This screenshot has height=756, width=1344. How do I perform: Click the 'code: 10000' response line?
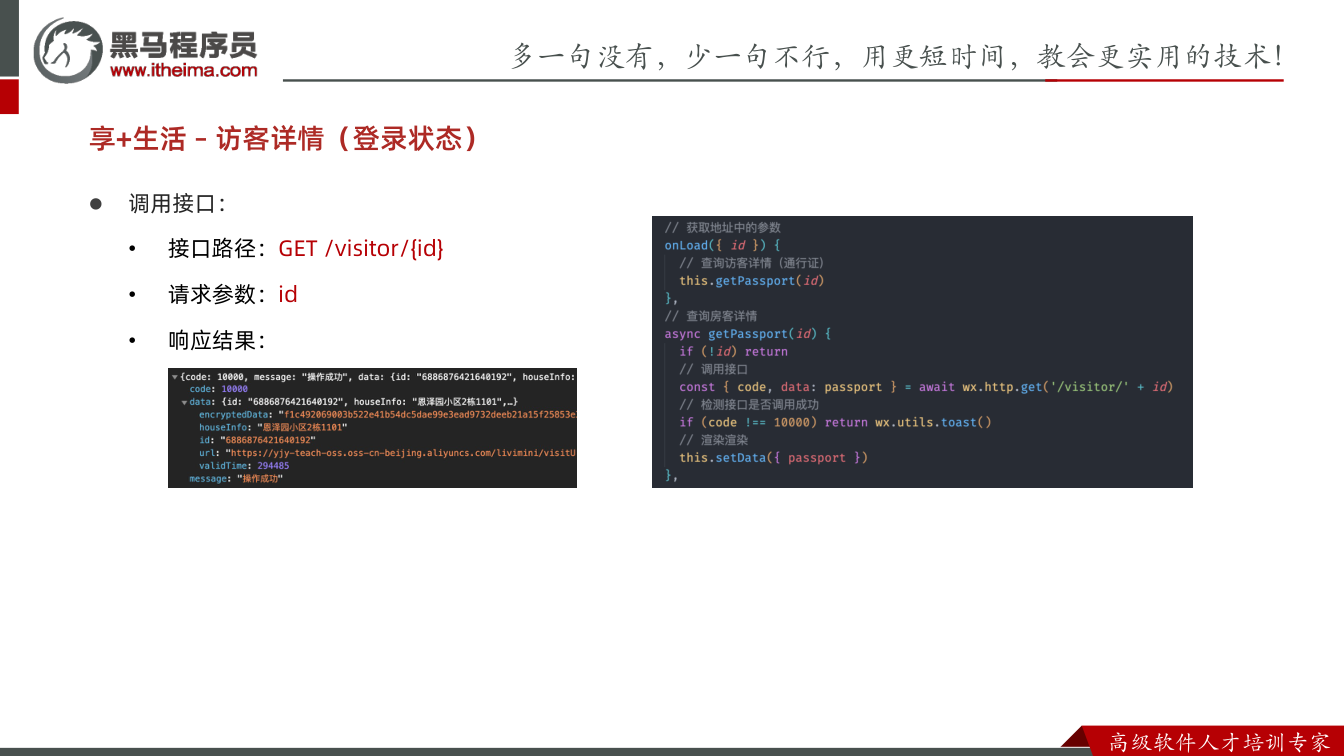point(219,389)
